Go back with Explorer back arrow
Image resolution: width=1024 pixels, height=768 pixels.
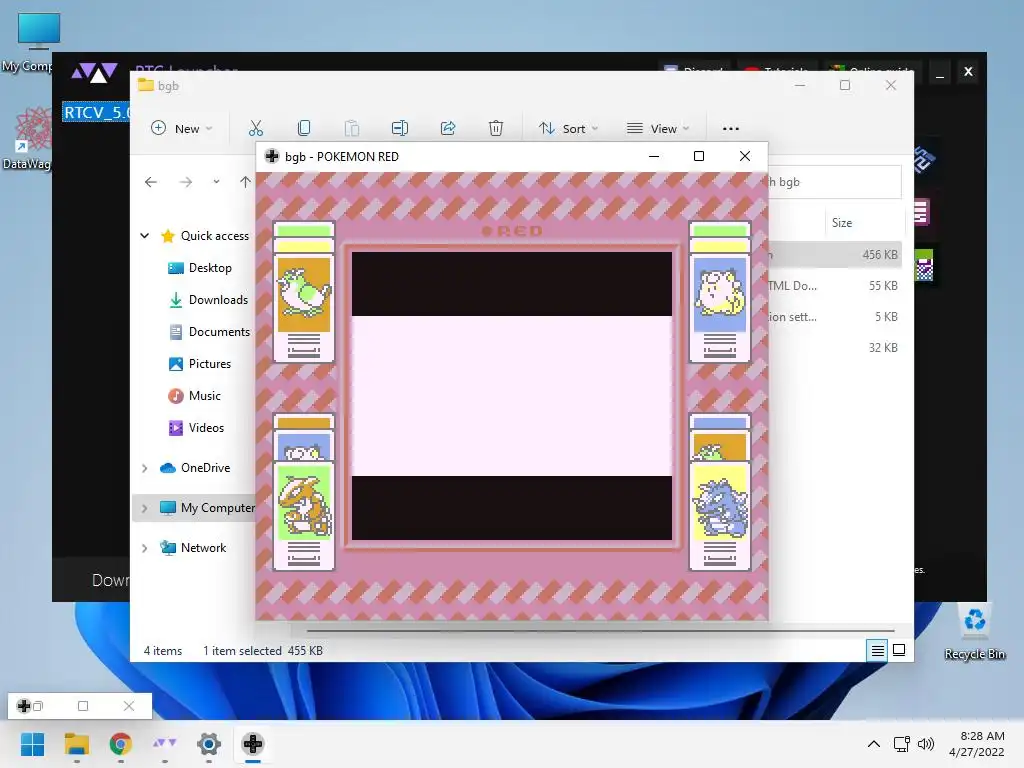click(151, 182)
